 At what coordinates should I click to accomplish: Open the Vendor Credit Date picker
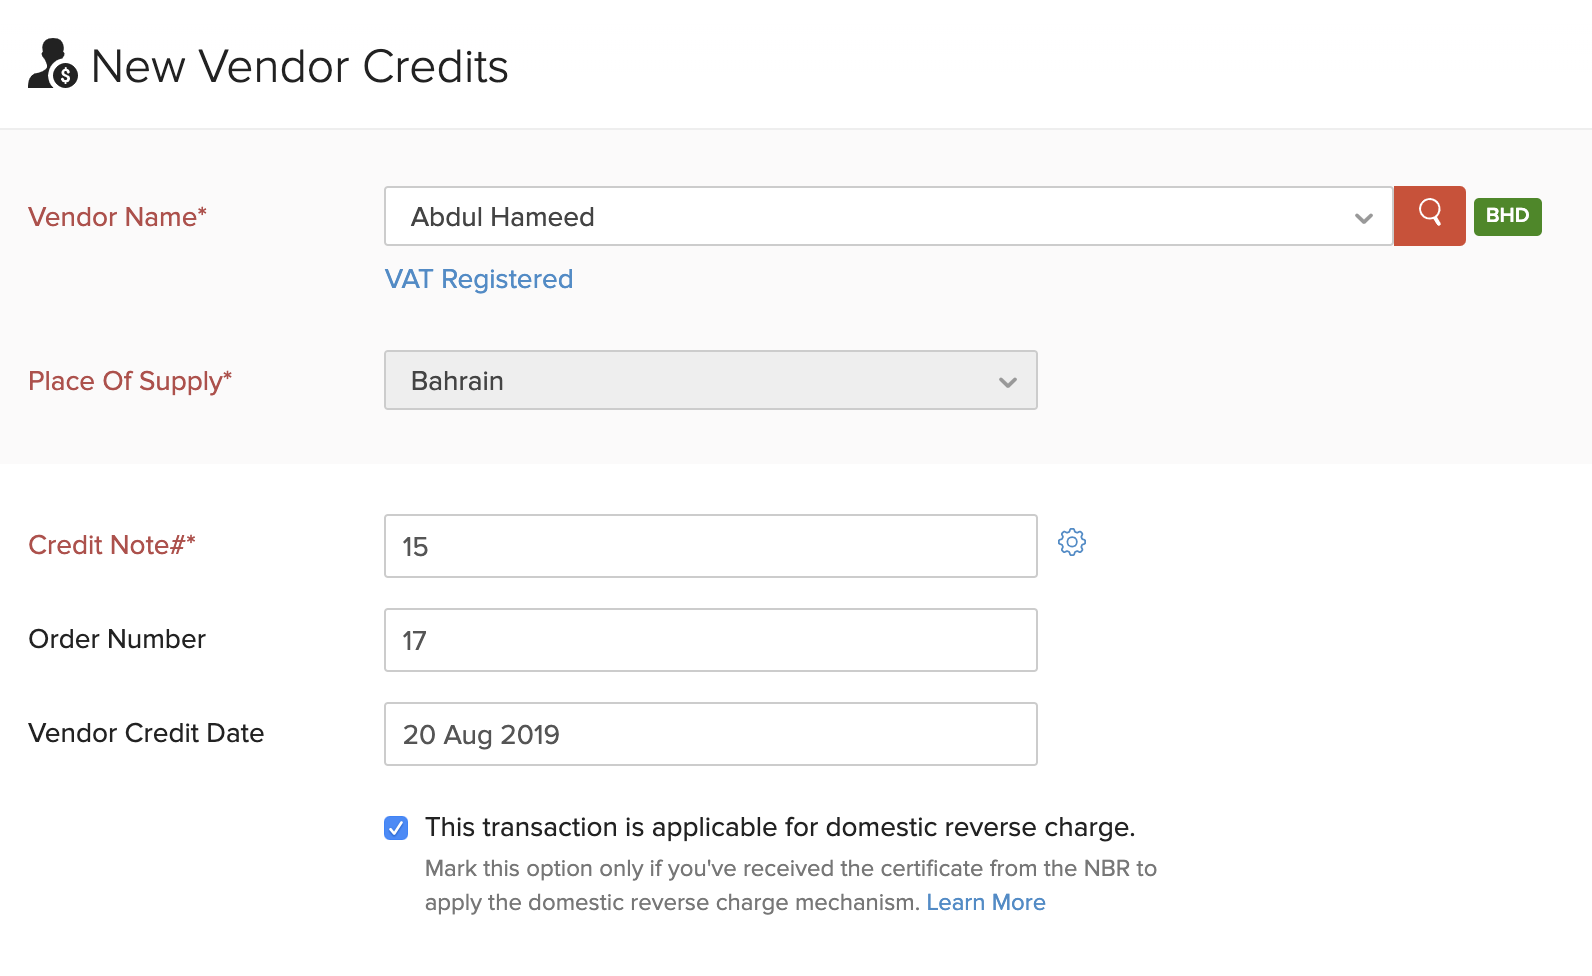click(710, 734)
